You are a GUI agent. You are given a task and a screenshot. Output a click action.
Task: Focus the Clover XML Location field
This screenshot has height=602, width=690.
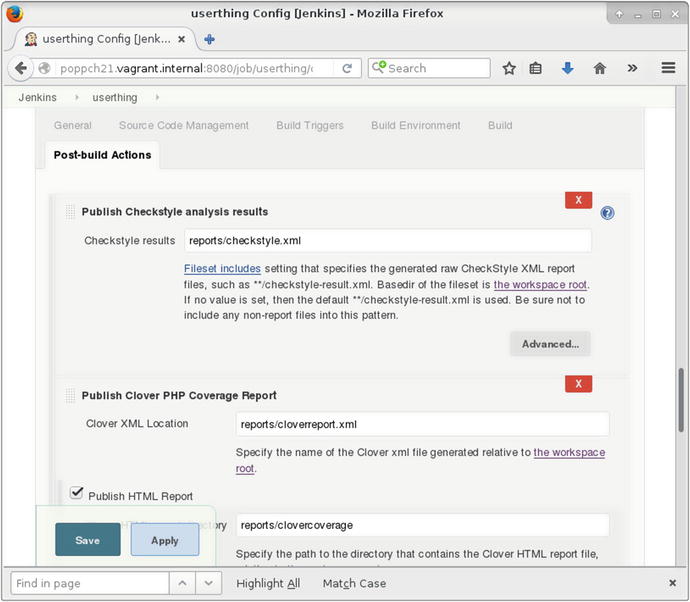pyautogui.click(x=422, y=424)
